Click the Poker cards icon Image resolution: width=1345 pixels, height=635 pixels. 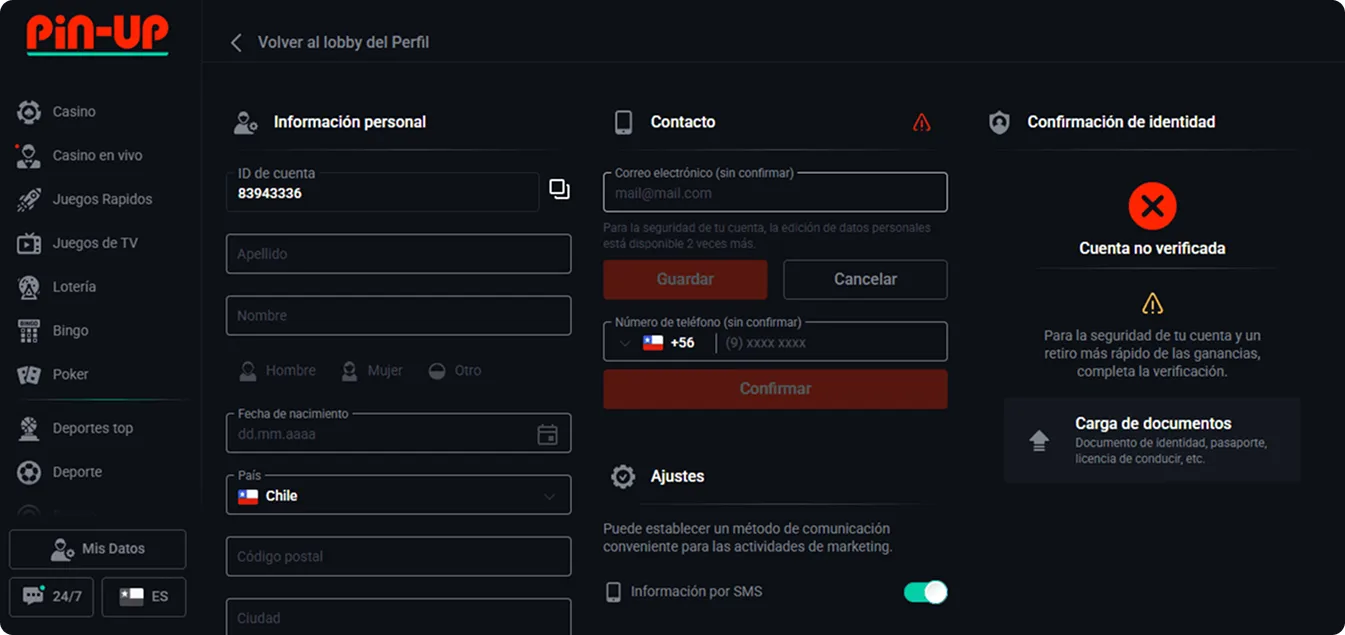(x=27, y=374)
